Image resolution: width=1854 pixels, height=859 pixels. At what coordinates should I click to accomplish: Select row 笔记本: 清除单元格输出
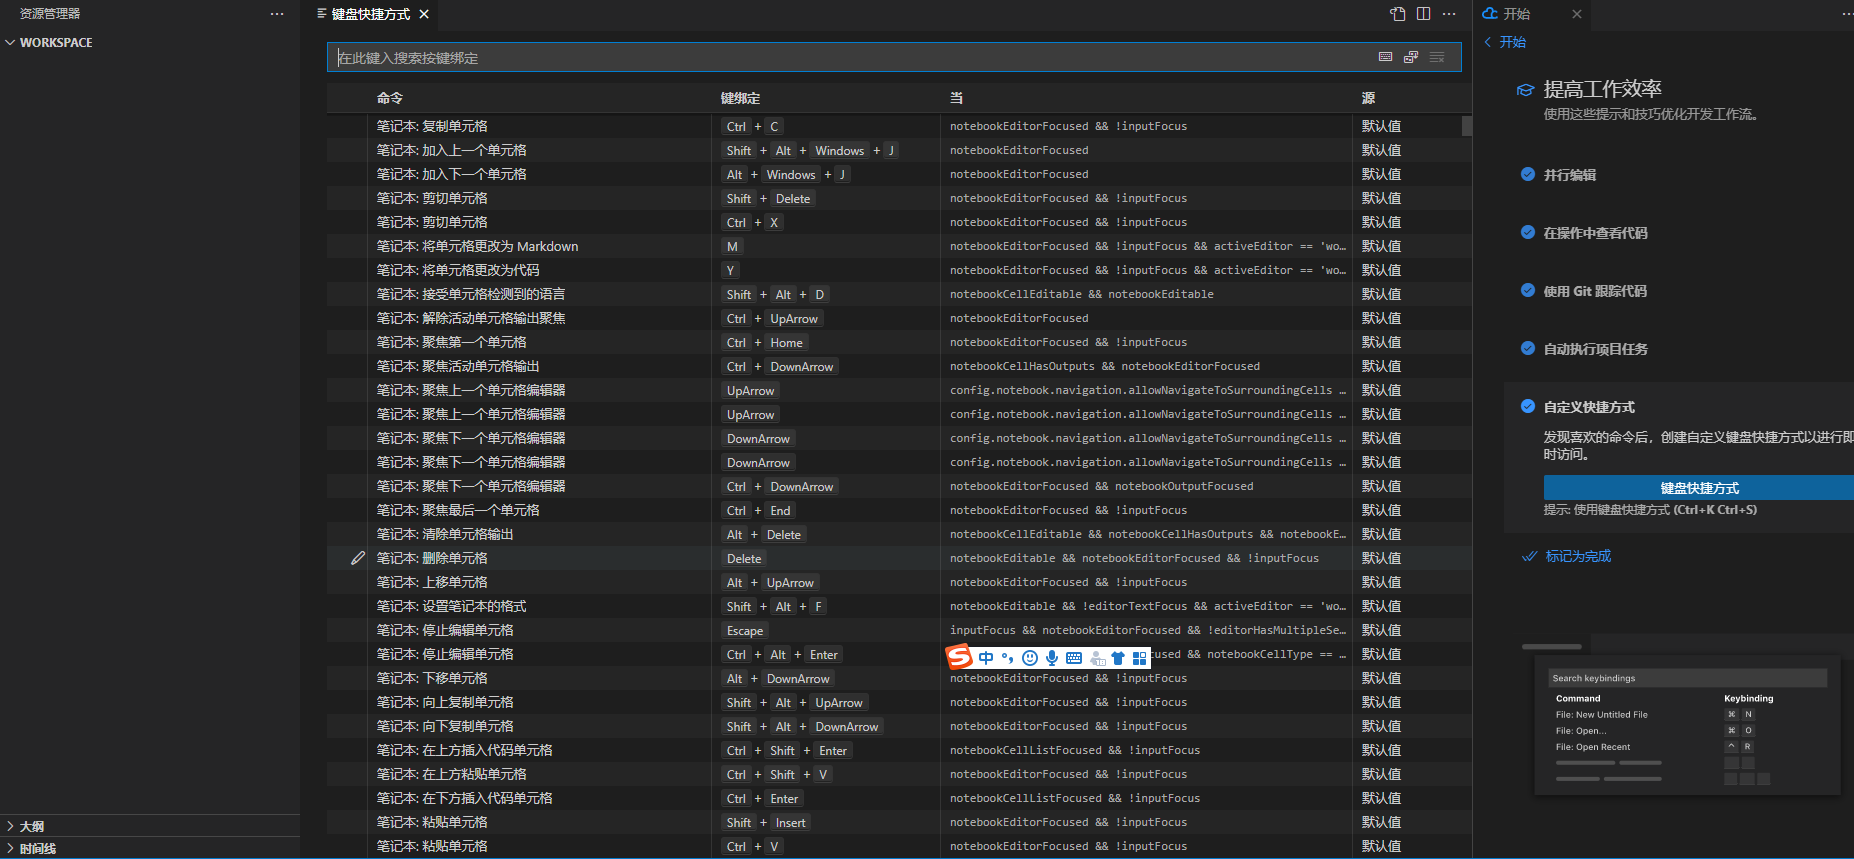pos(894,534)
